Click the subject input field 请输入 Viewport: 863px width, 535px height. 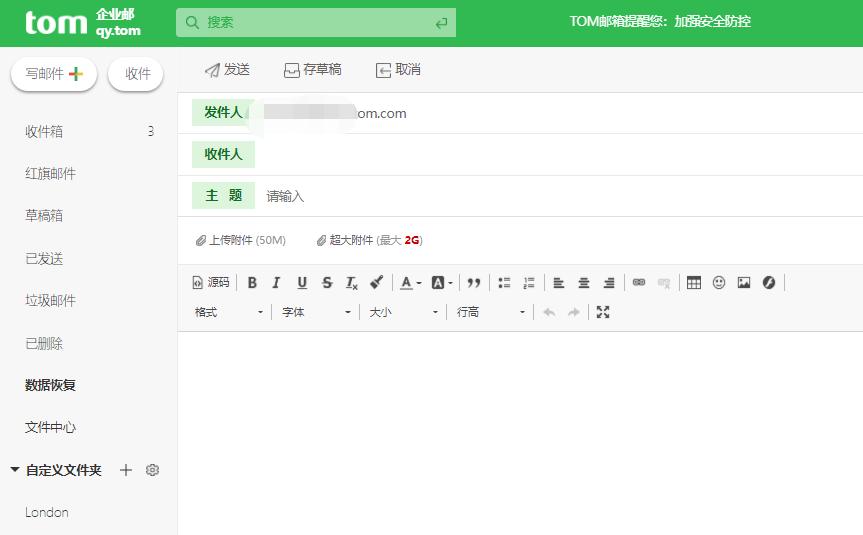(x=559, y=196)
